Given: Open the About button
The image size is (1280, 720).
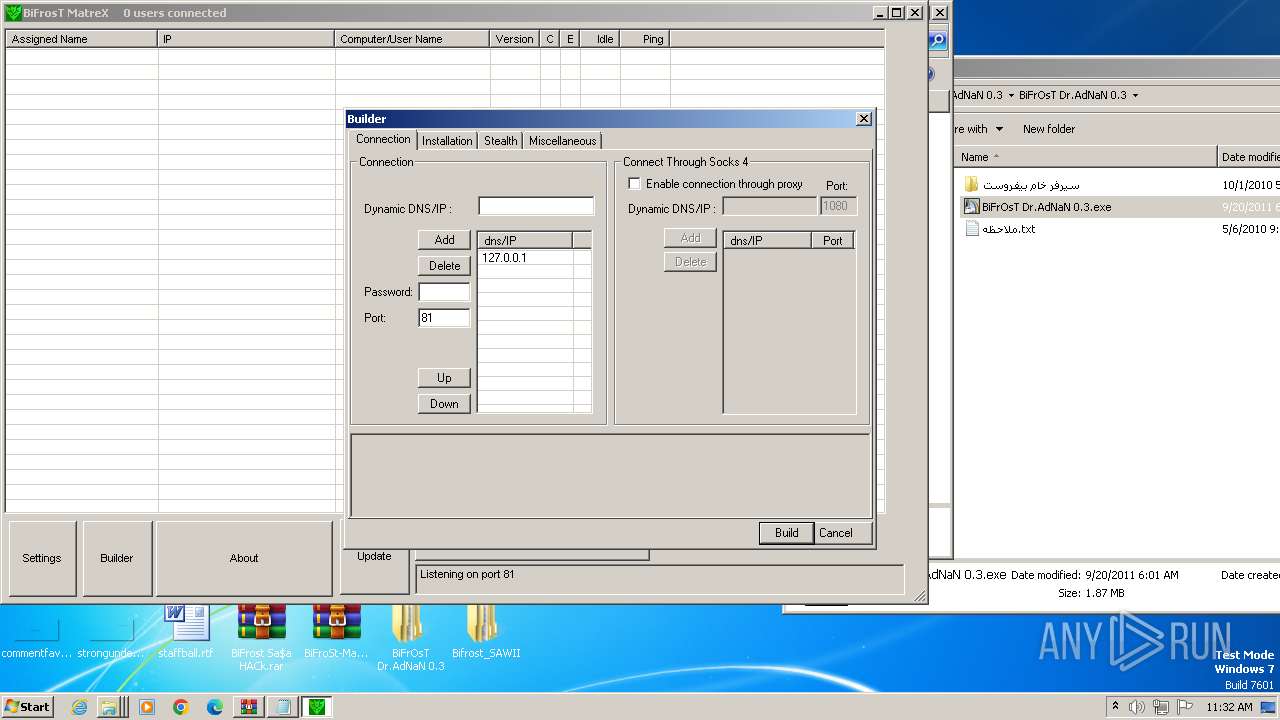Looking at the screenshot, I should tap(244, 558).
